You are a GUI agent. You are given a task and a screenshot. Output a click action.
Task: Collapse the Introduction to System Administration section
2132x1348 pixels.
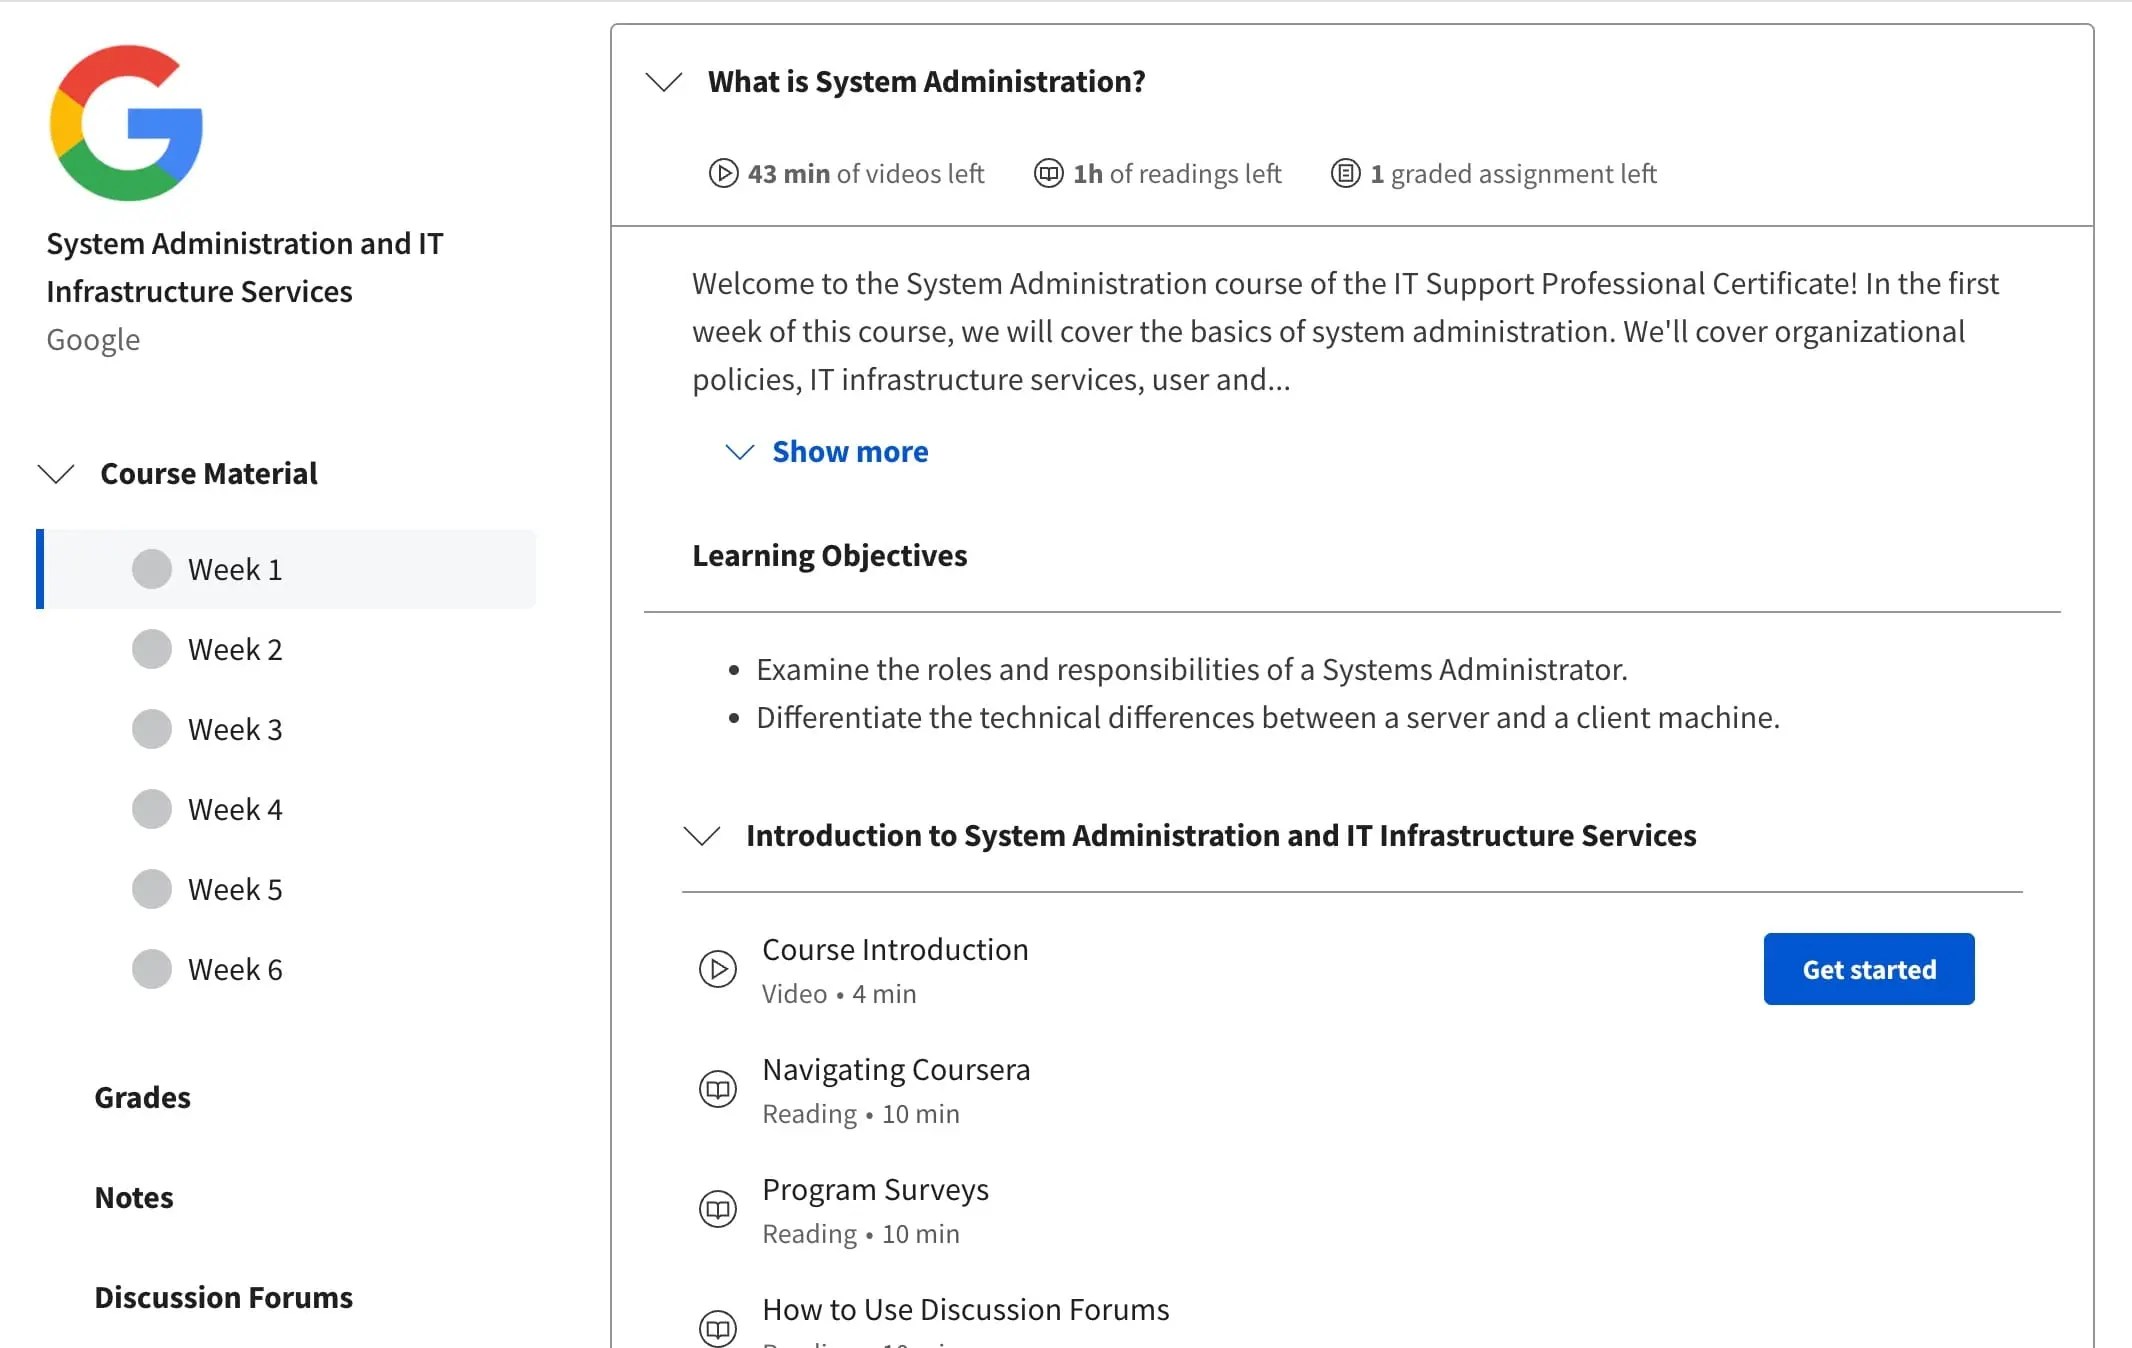tap(704, 836)
